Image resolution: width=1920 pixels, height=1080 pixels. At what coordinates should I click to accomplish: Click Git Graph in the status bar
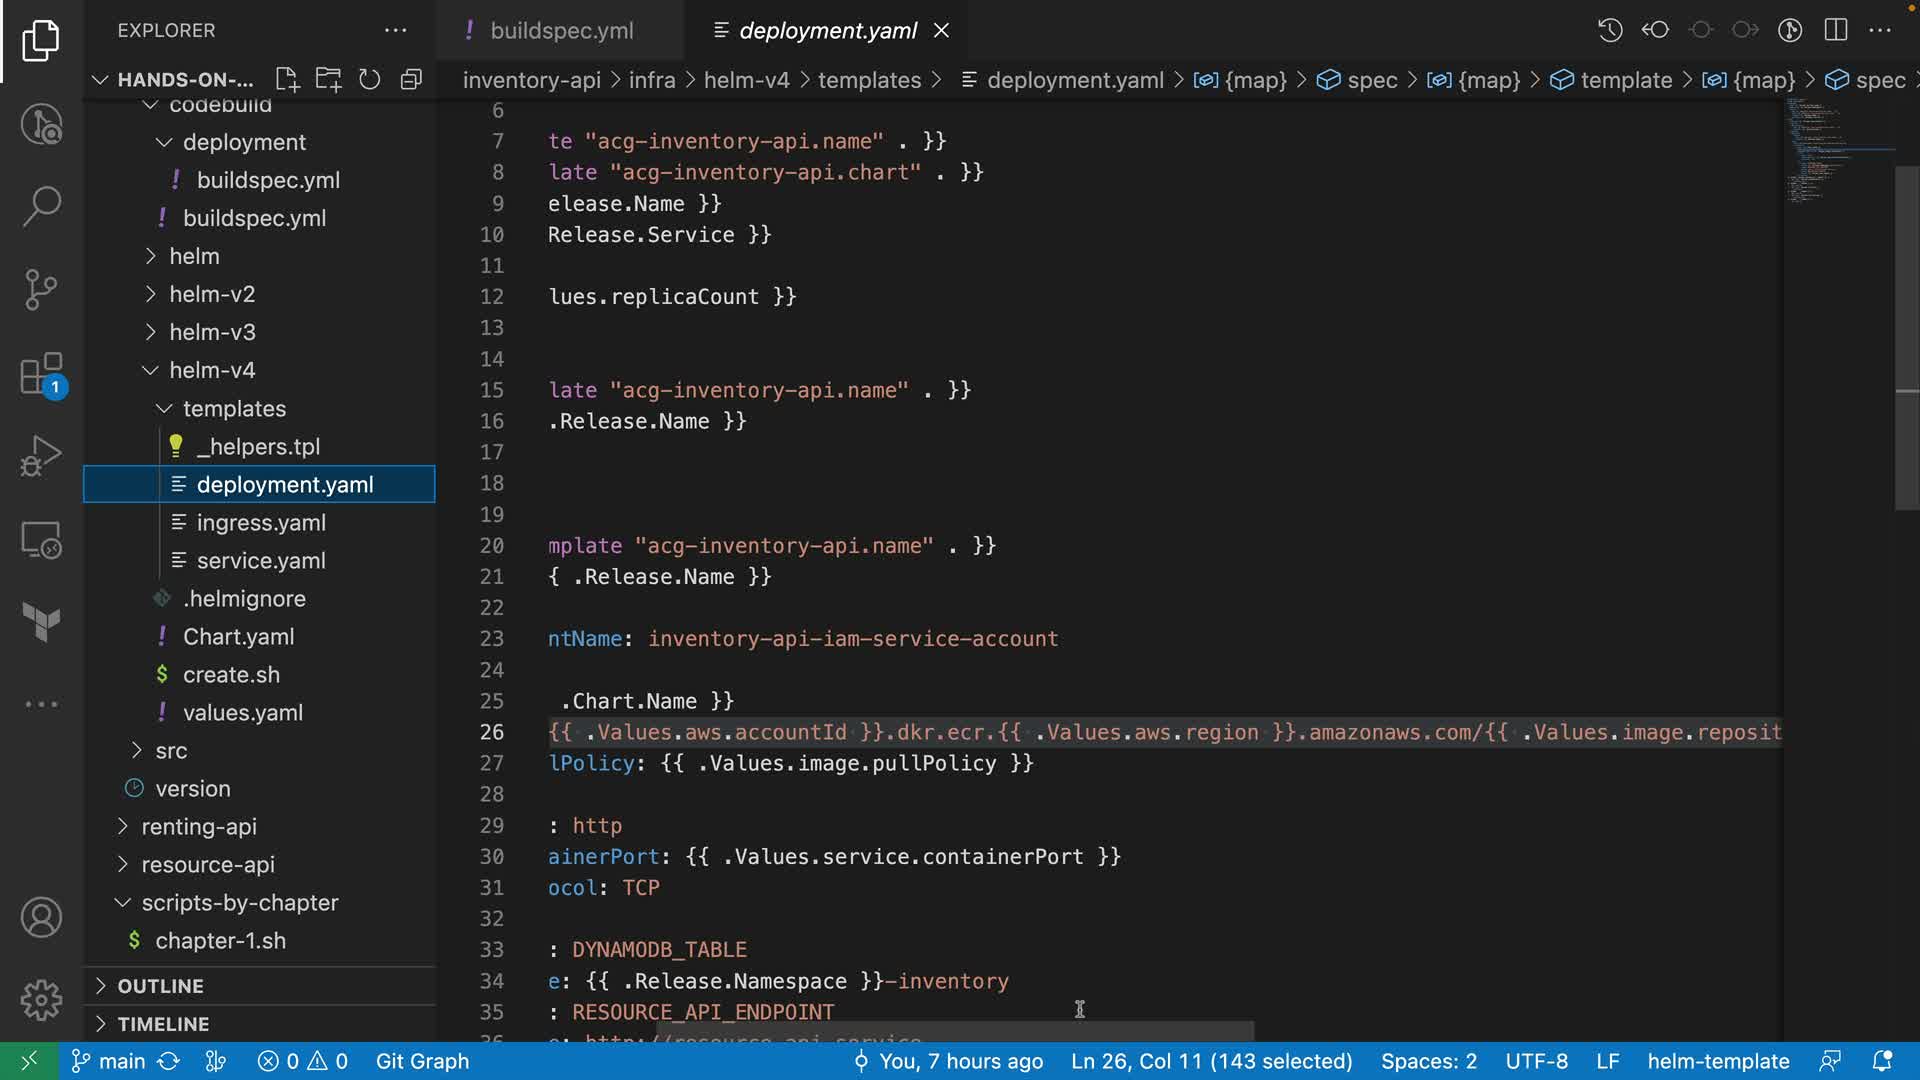tap(422, 1061)
